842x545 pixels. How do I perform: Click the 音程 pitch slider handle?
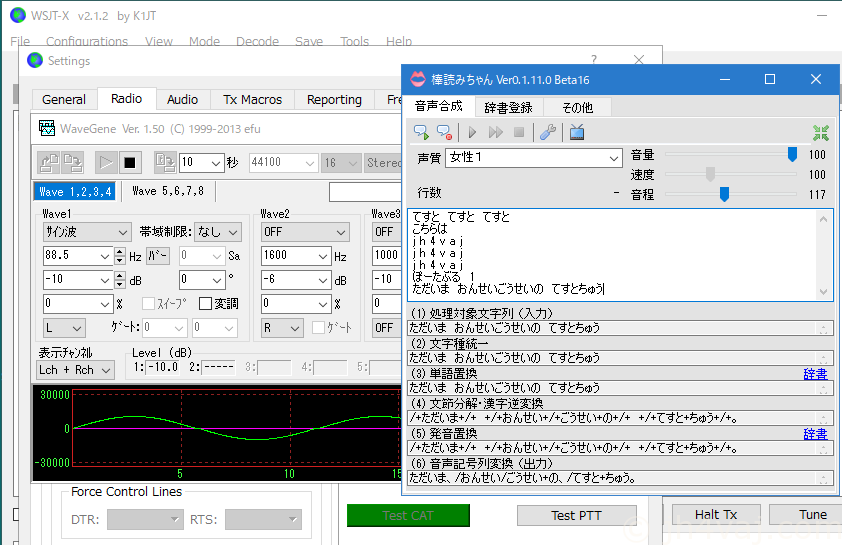724,194
